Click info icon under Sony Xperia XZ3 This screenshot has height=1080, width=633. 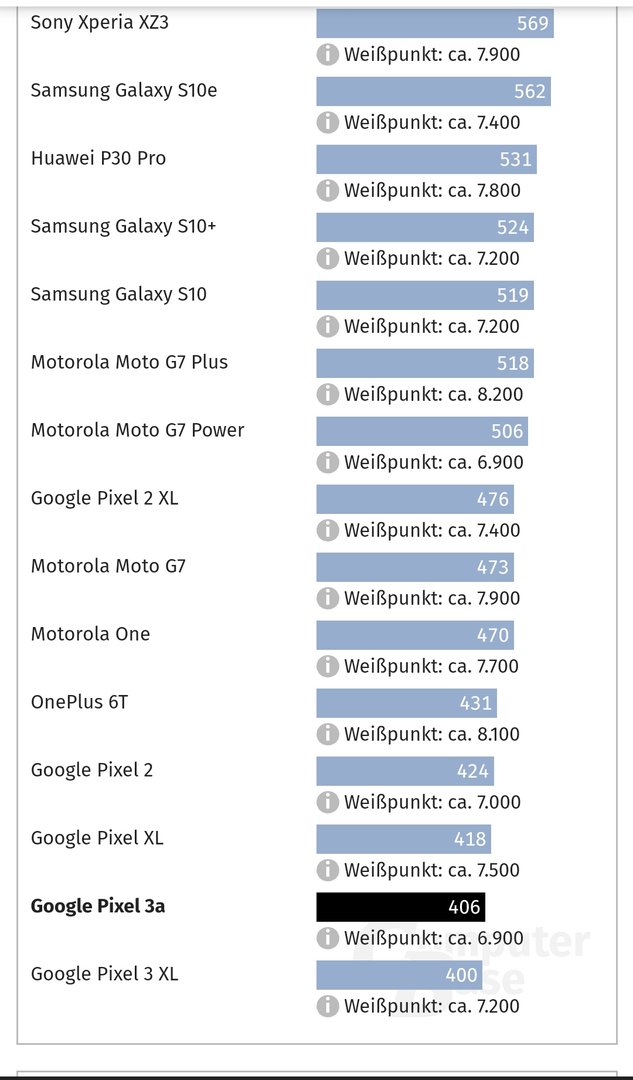tap(328, 54)
